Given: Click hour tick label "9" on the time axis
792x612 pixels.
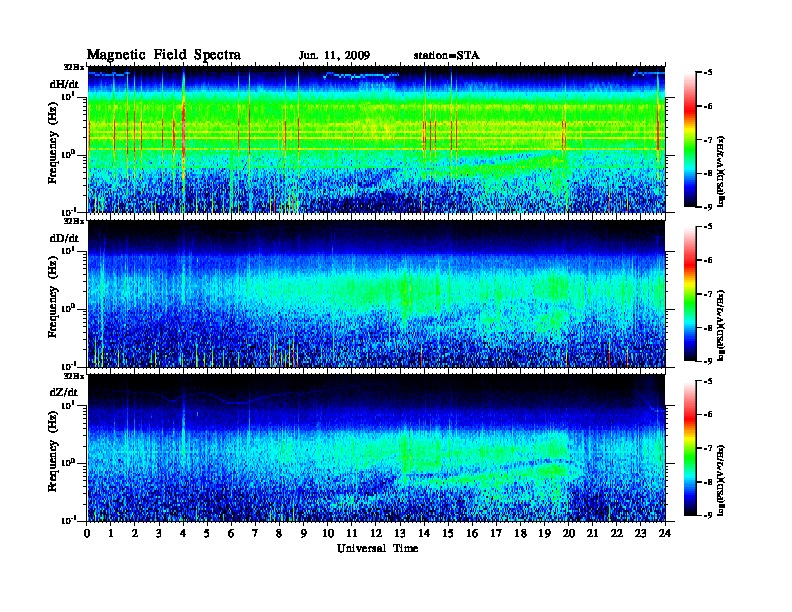Looking at the screenshot, I should click(304, 533).
